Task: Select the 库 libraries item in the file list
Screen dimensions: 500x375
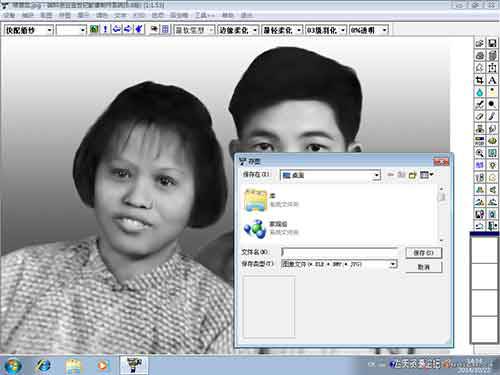Action: [x=272, y=200]
